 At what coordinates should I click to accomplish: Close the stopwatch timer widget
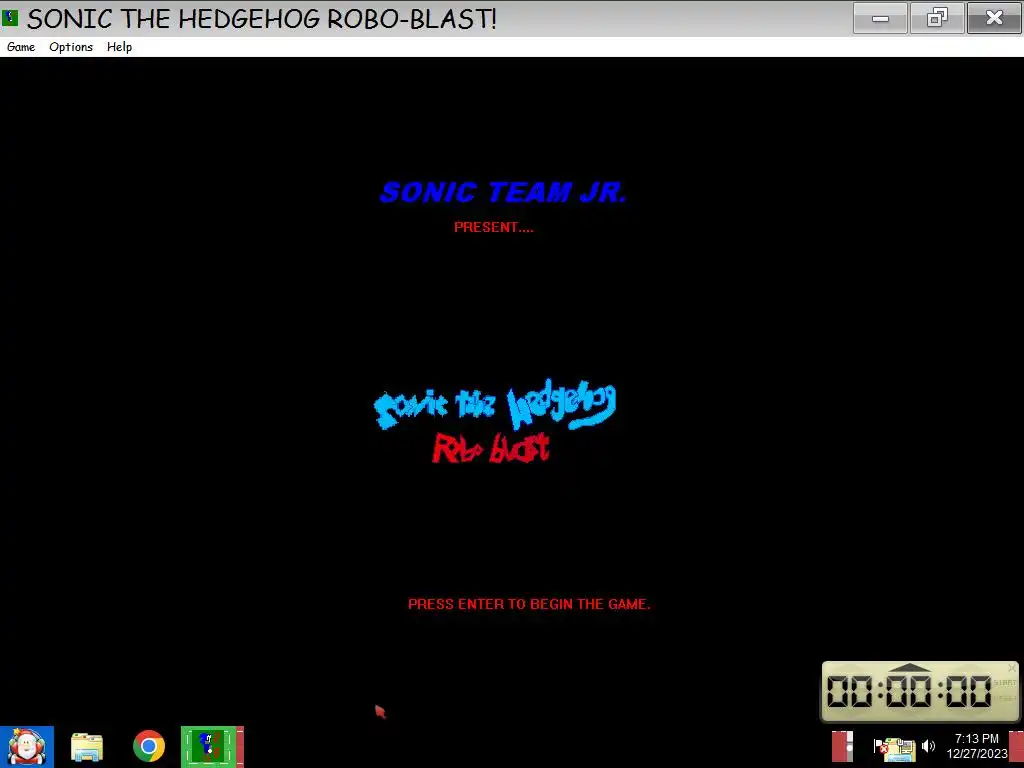pyautogui.click(x=1012, y=667)
